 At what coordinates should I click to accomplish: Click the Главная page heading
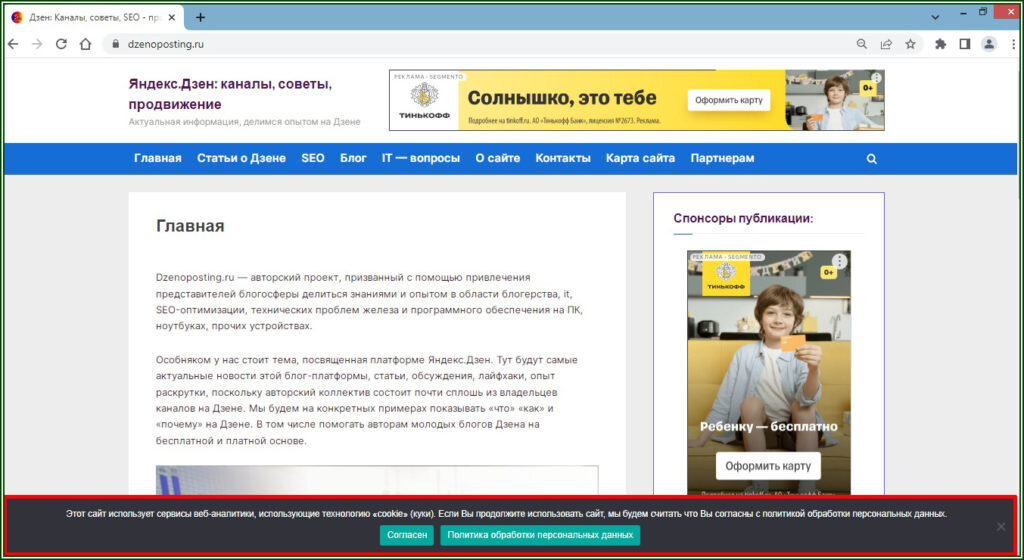190,226
